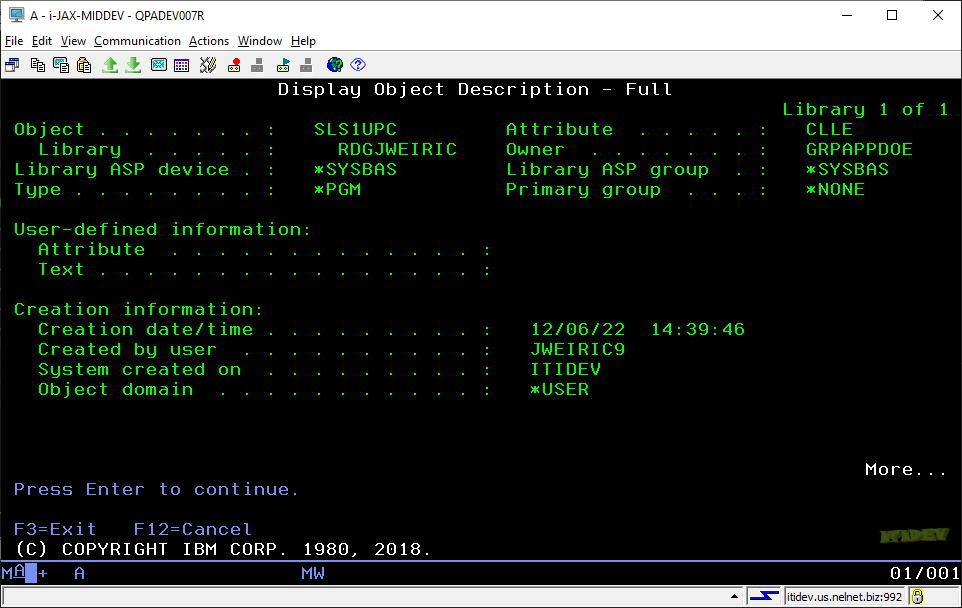Screen dimensions: 962x608
Task: Open help using the question mark icon
Action: click(358, 64)
